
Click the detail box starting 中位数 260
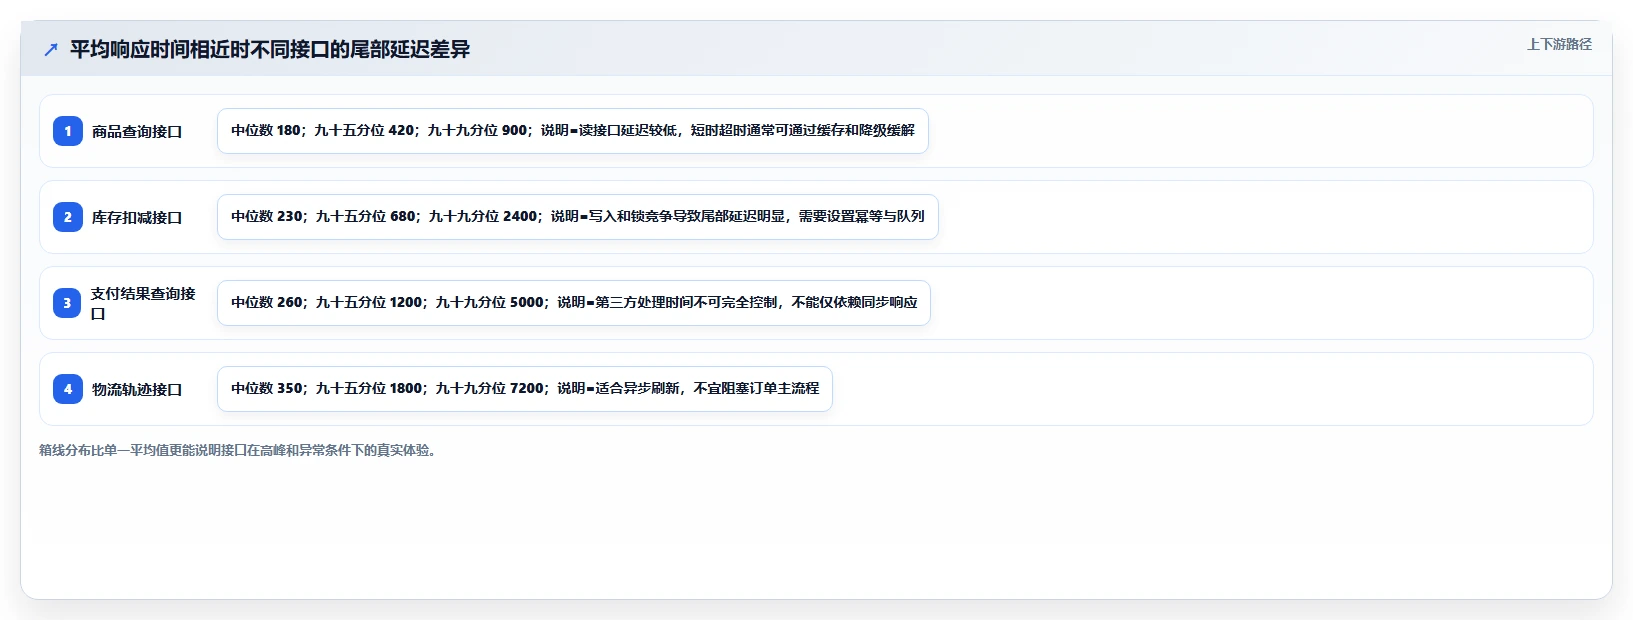[x=574, y=303]
